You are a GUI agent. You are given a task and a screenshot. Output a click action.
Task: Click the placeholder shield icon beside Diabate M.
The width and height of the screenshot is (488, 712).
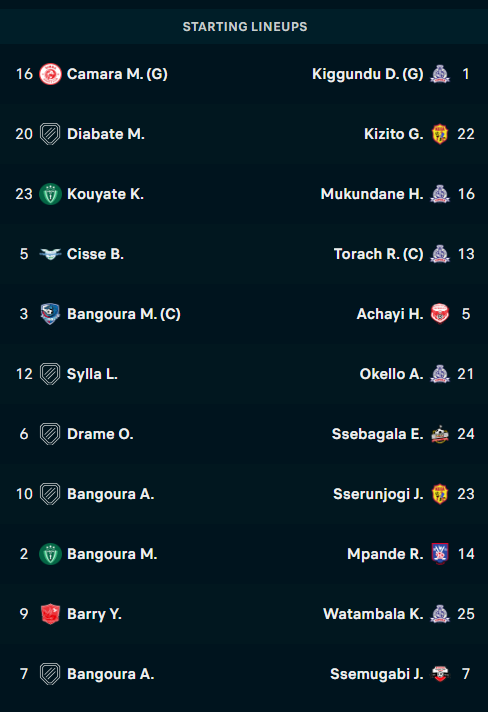click(50, 134)
